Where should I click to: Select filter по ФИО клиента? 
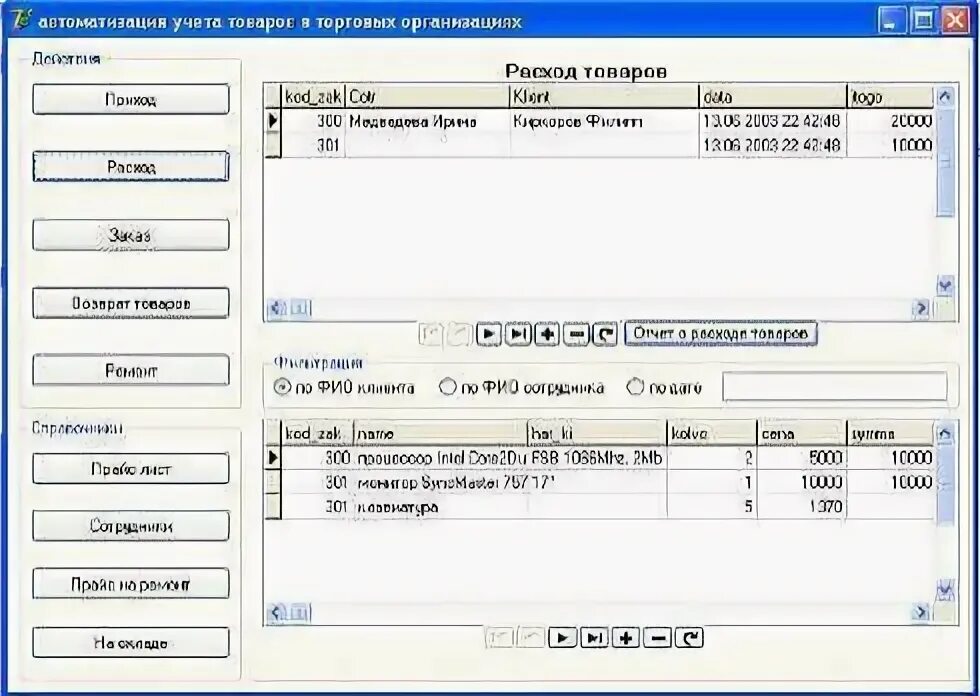(344, 388)
